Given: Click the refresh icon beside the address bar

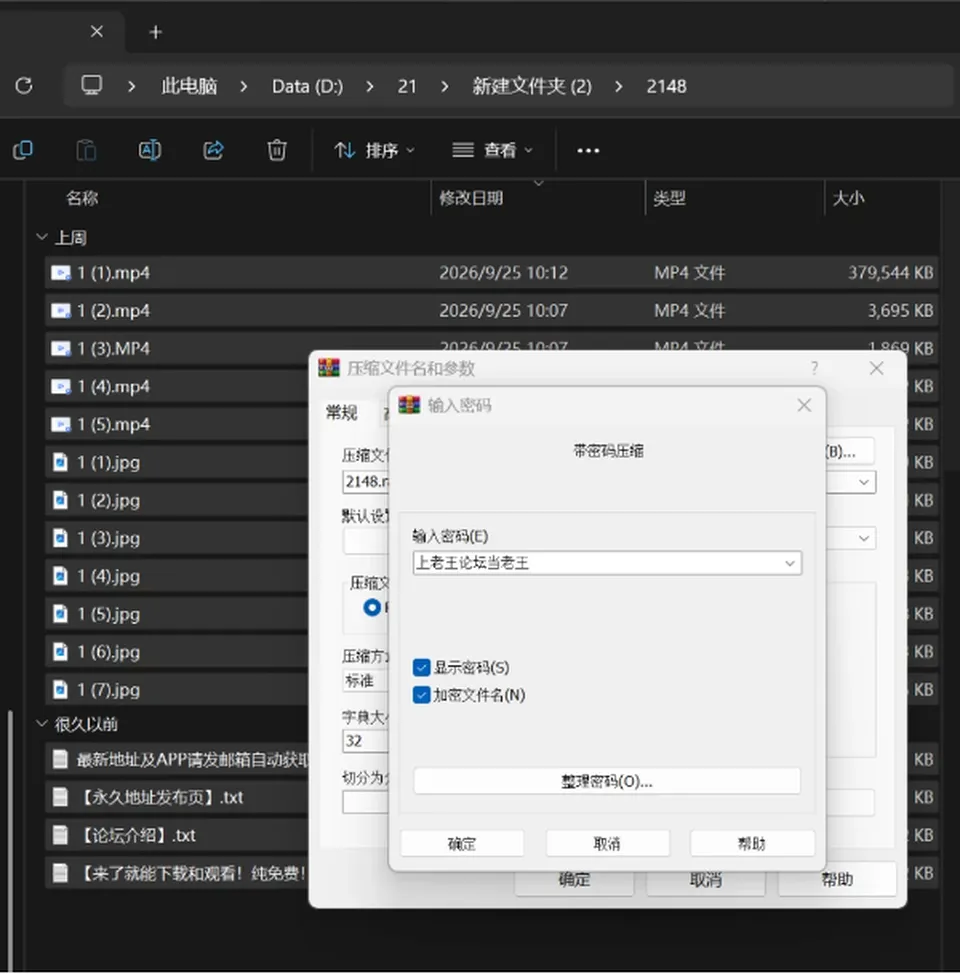Looking at the screenshot, I should [x=24, y=85].
